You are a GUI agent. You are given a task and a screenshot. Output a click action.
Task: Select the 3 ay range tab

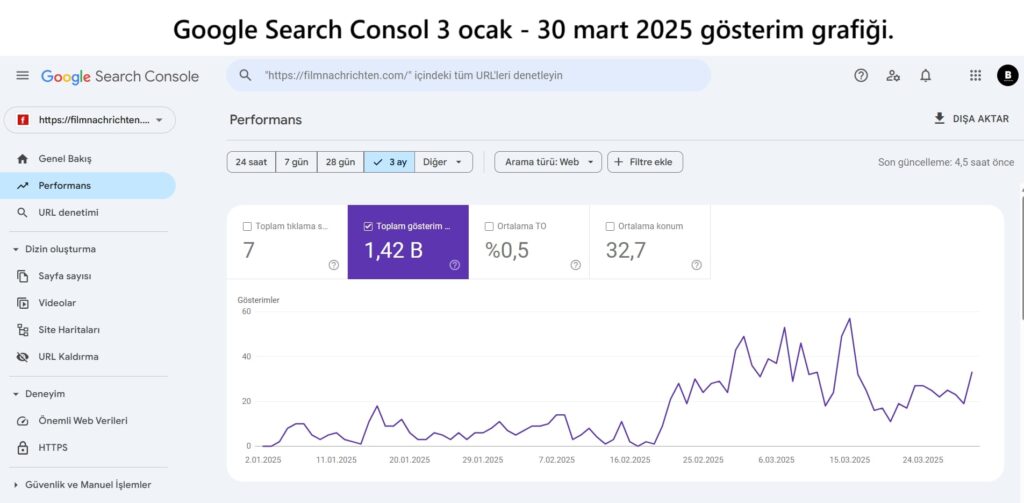point(390,162)
